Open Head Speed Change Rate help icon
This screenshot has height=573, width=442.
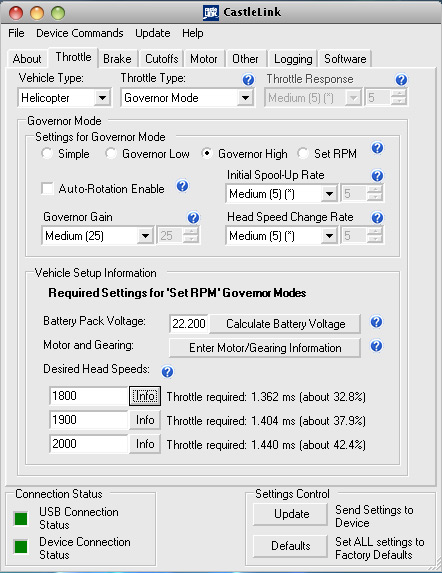point(377,218)
